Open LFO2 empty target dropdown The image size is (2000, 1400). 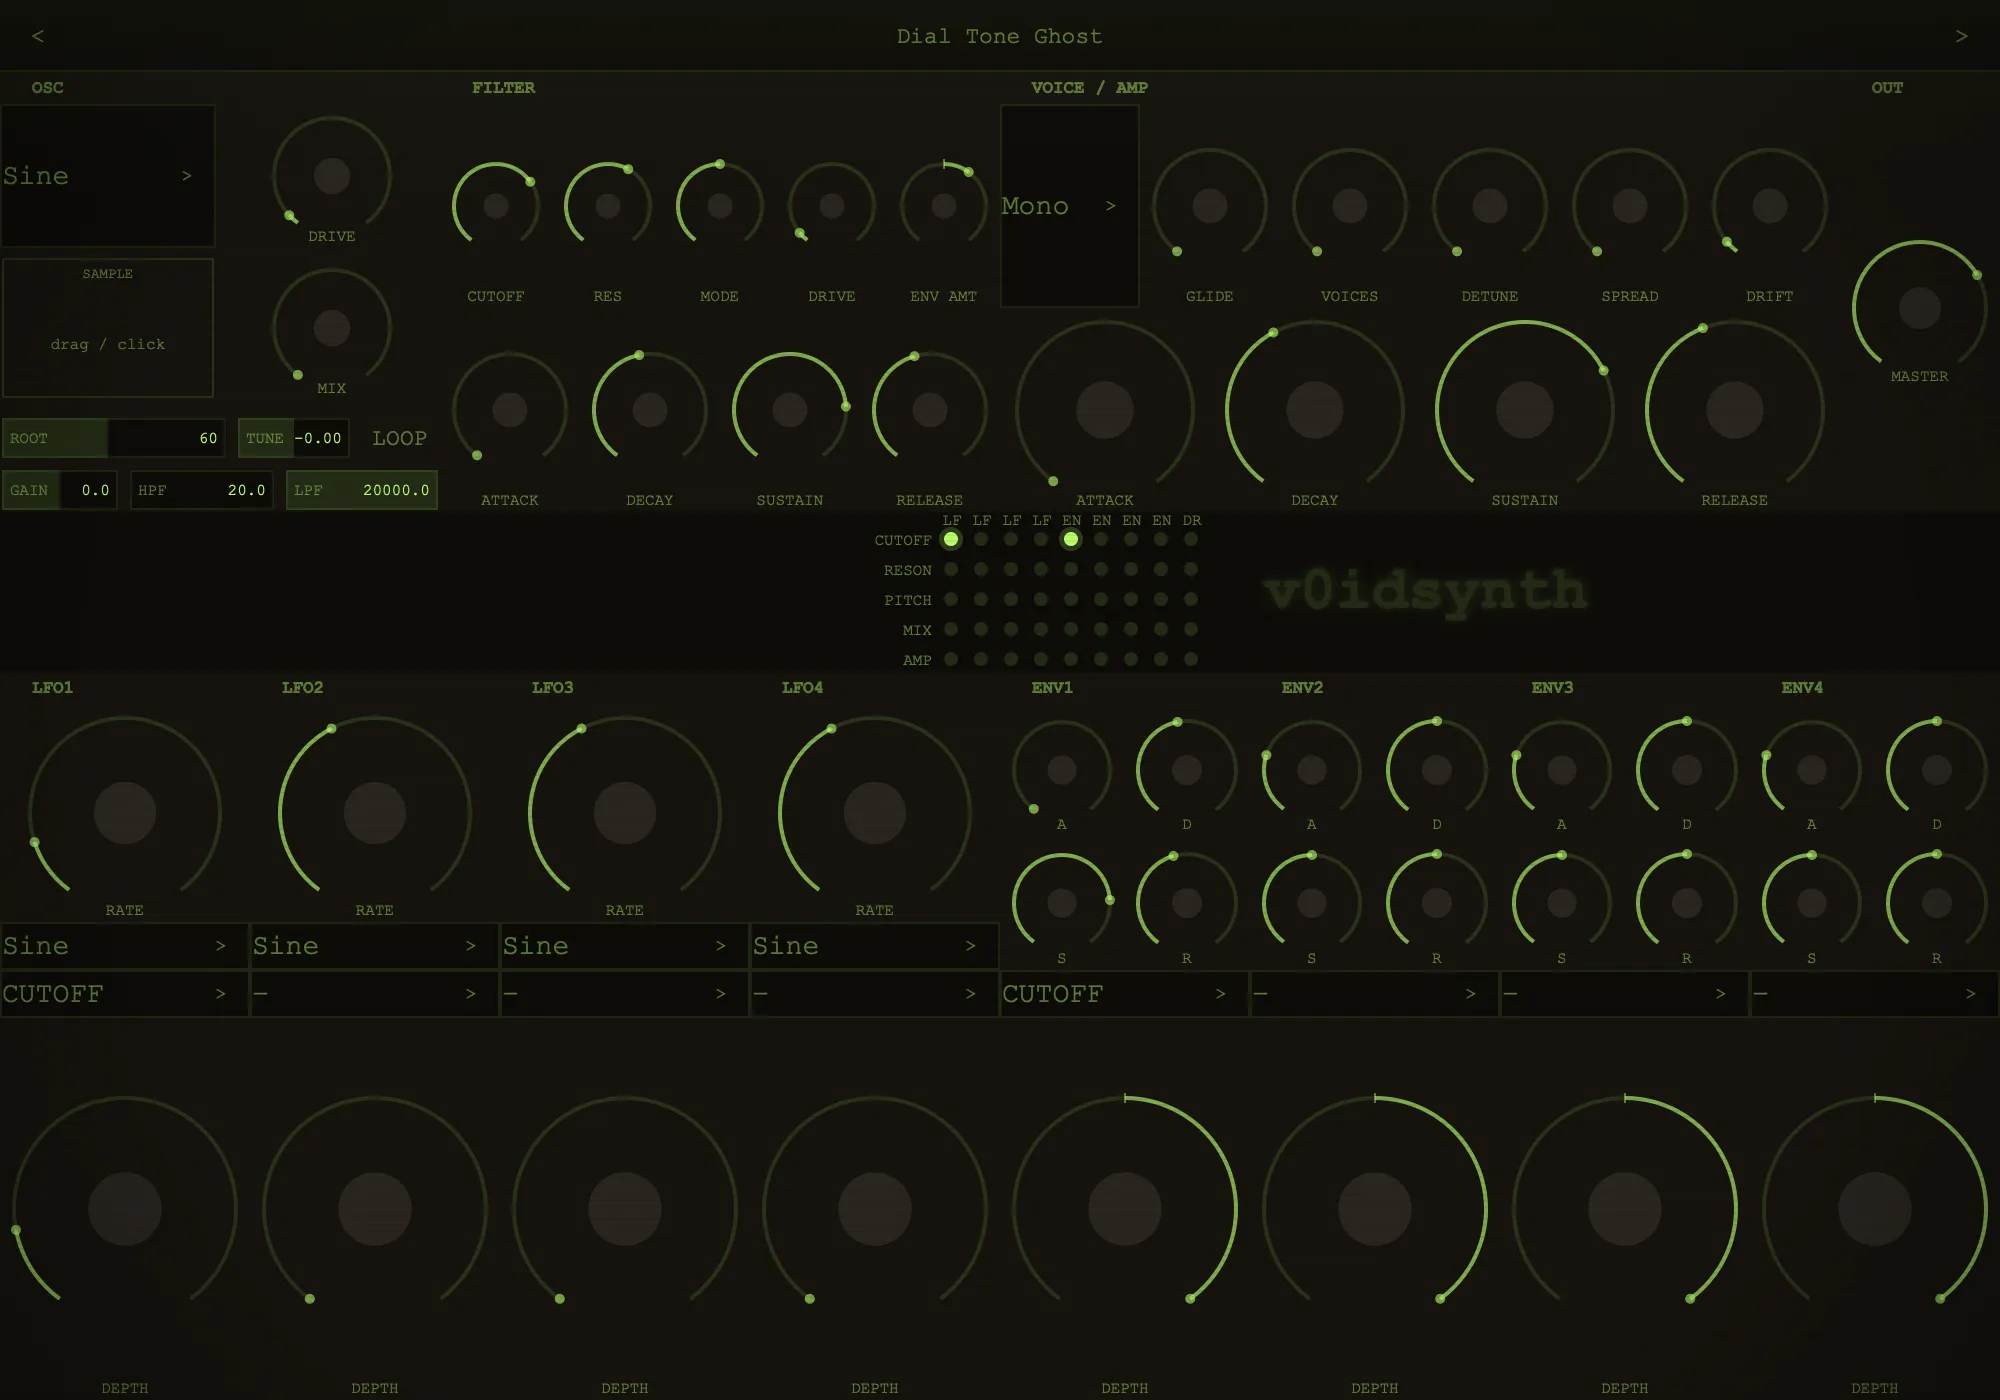[x=374, y=994]
